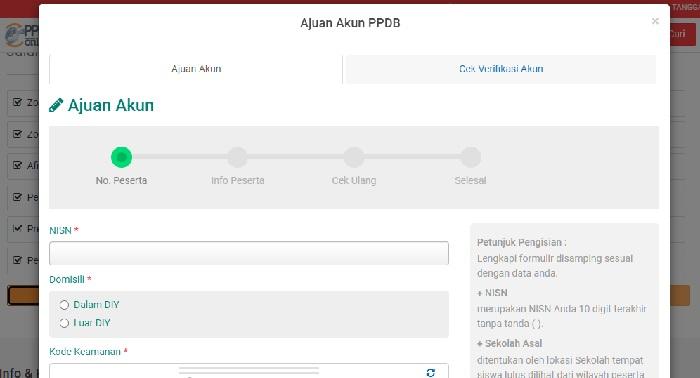Choose the Luar DIY radio option

click(64, 323)
